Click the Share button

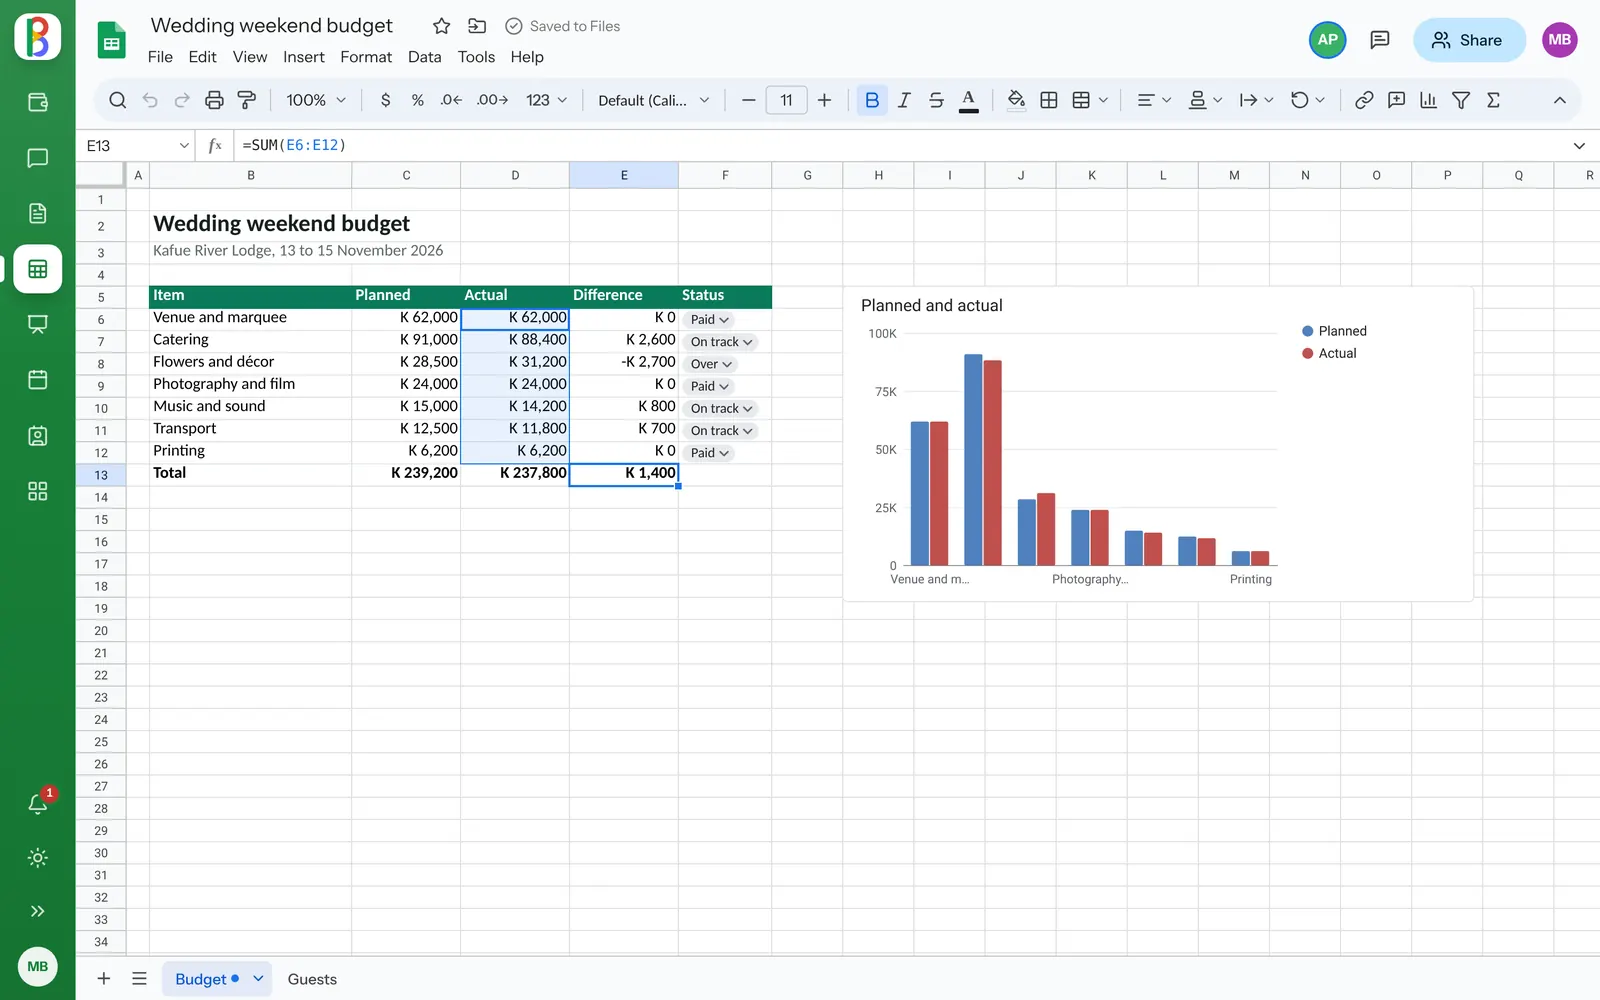coord(1469,40)
